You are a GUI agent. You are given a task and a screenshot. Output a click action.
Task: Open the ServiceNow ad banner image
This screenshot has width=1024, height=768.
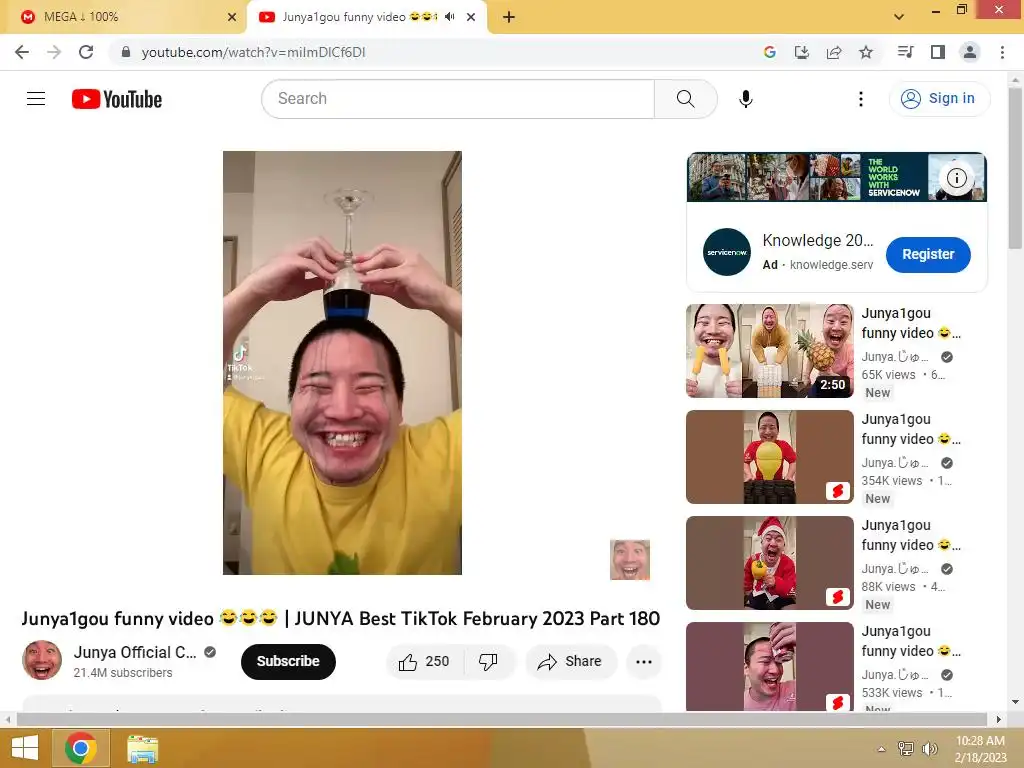(x=837, y=177)
